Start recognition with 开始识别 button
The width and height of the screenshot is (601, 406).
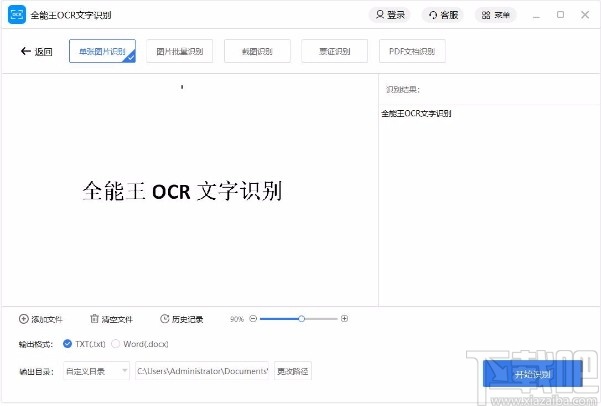pos(533,373)
